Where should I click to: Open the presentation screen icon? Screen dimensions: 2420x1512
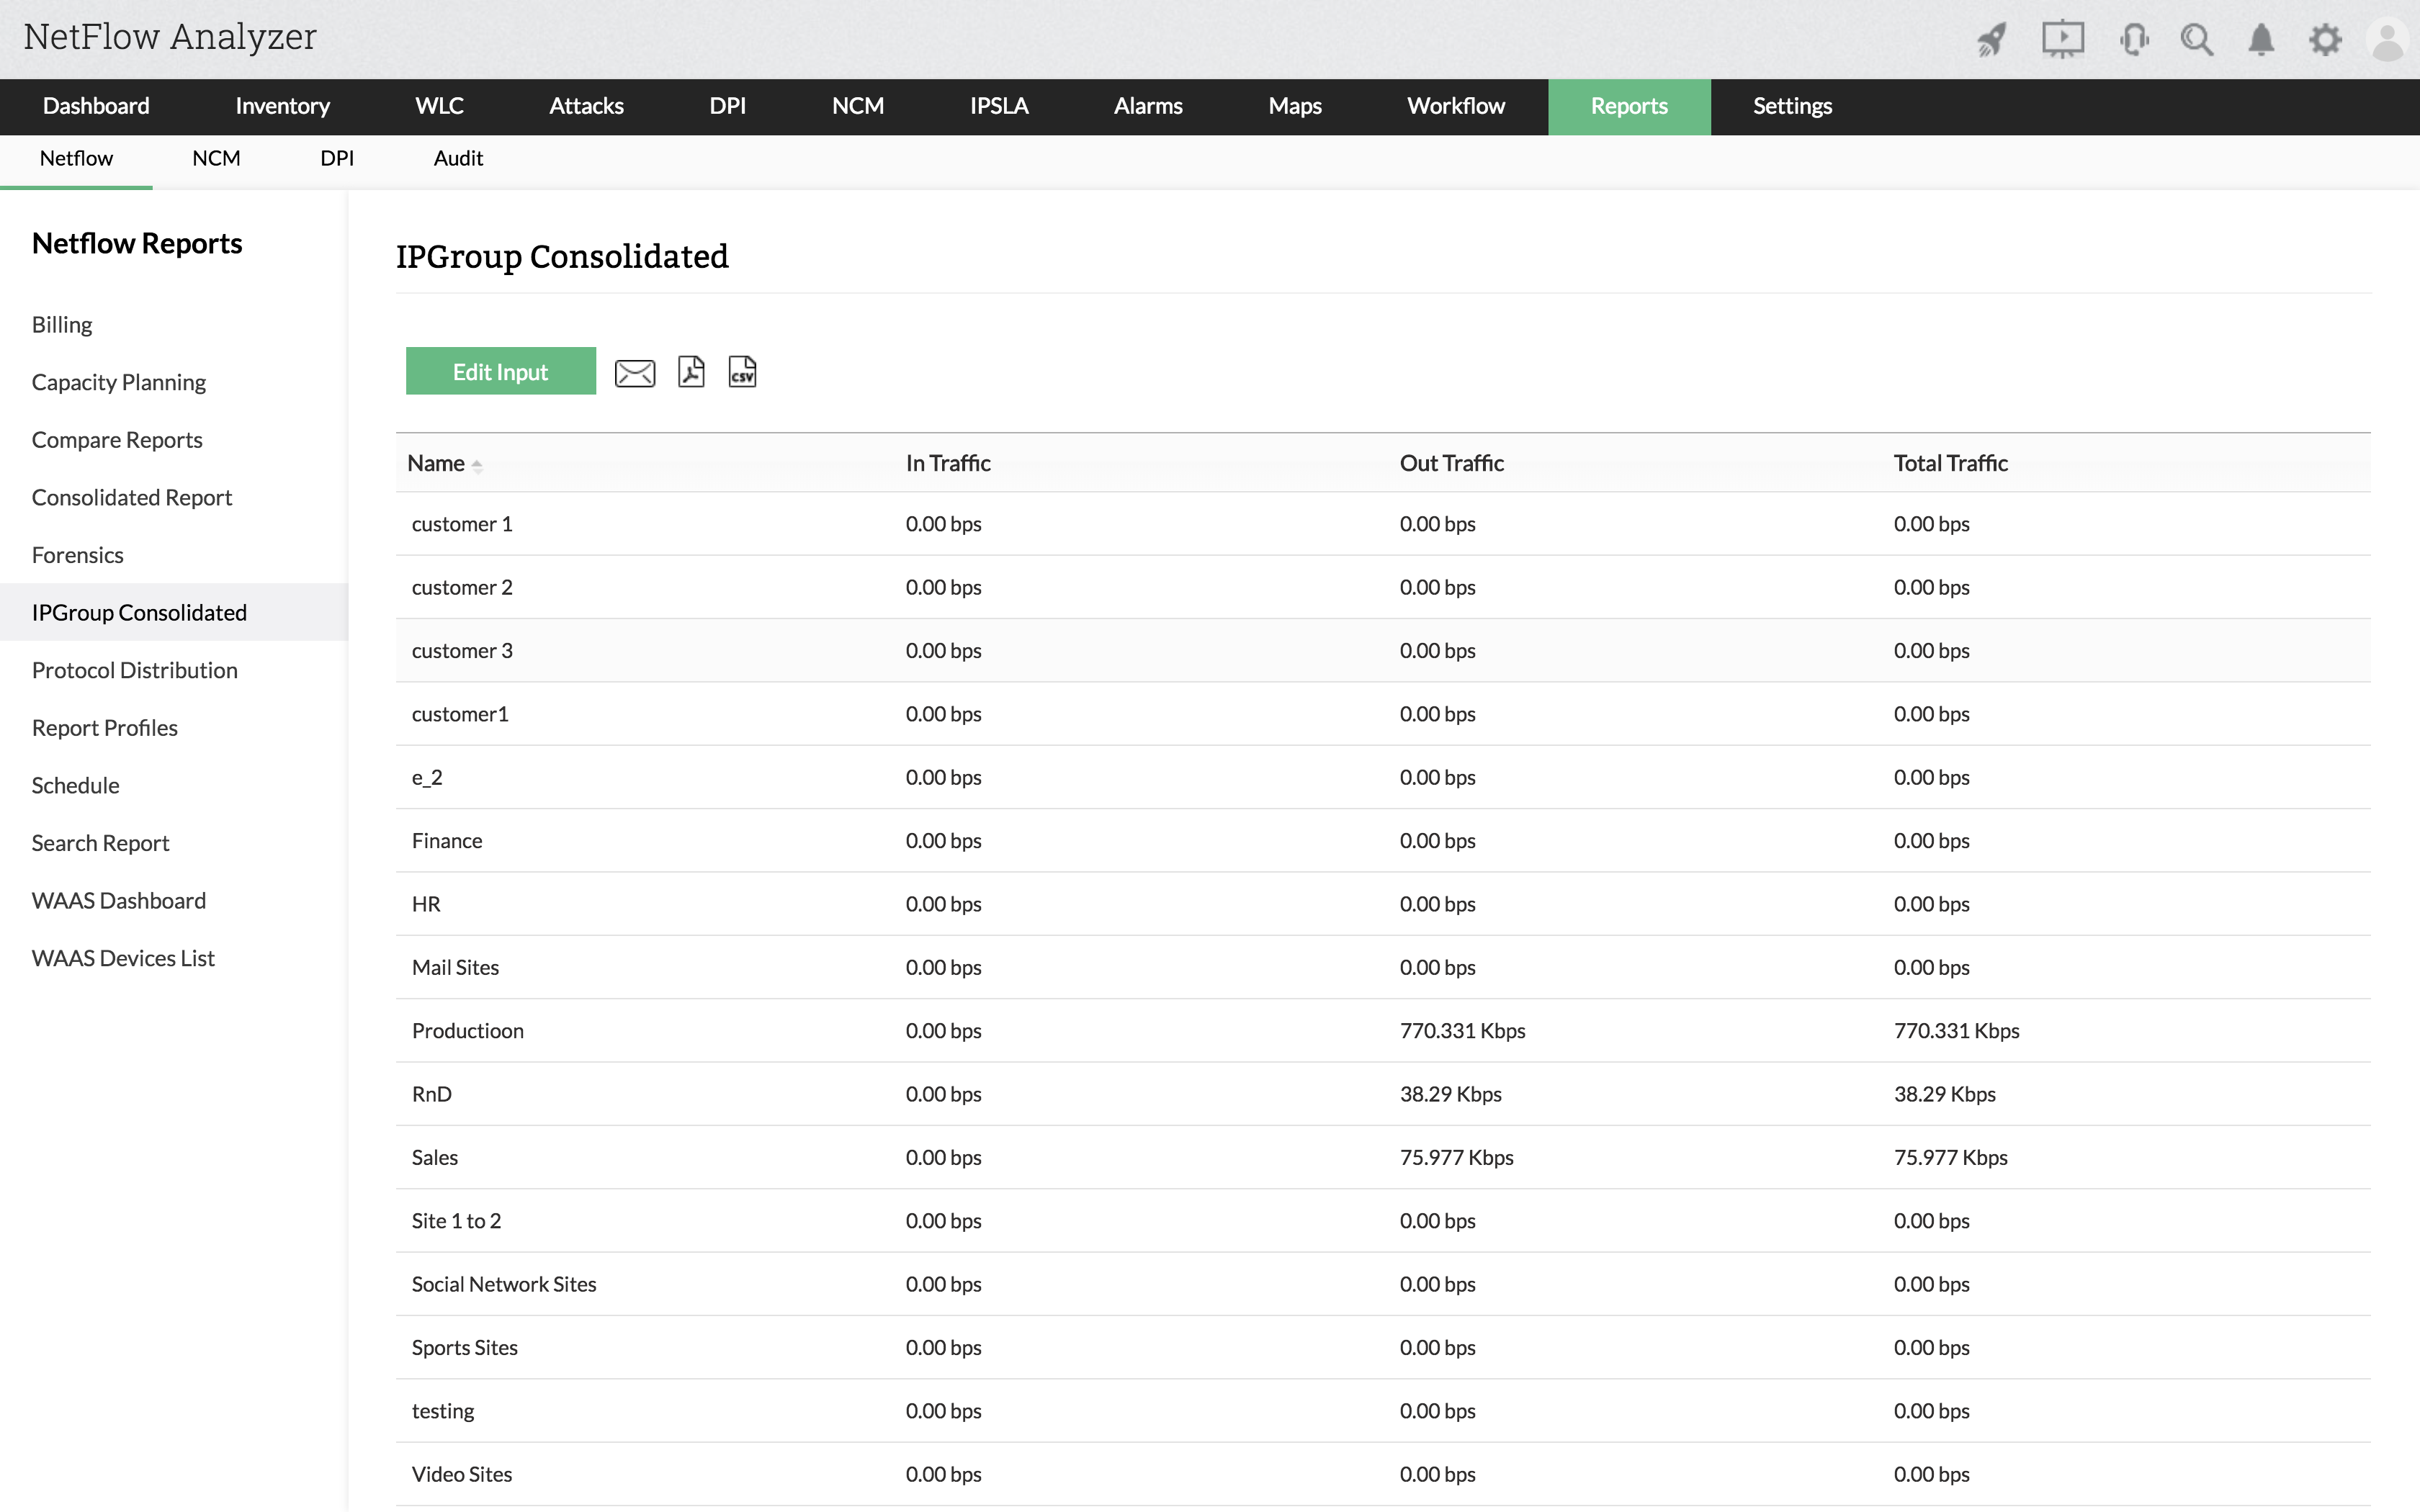pyautogui.click(x=2062, y=40)
